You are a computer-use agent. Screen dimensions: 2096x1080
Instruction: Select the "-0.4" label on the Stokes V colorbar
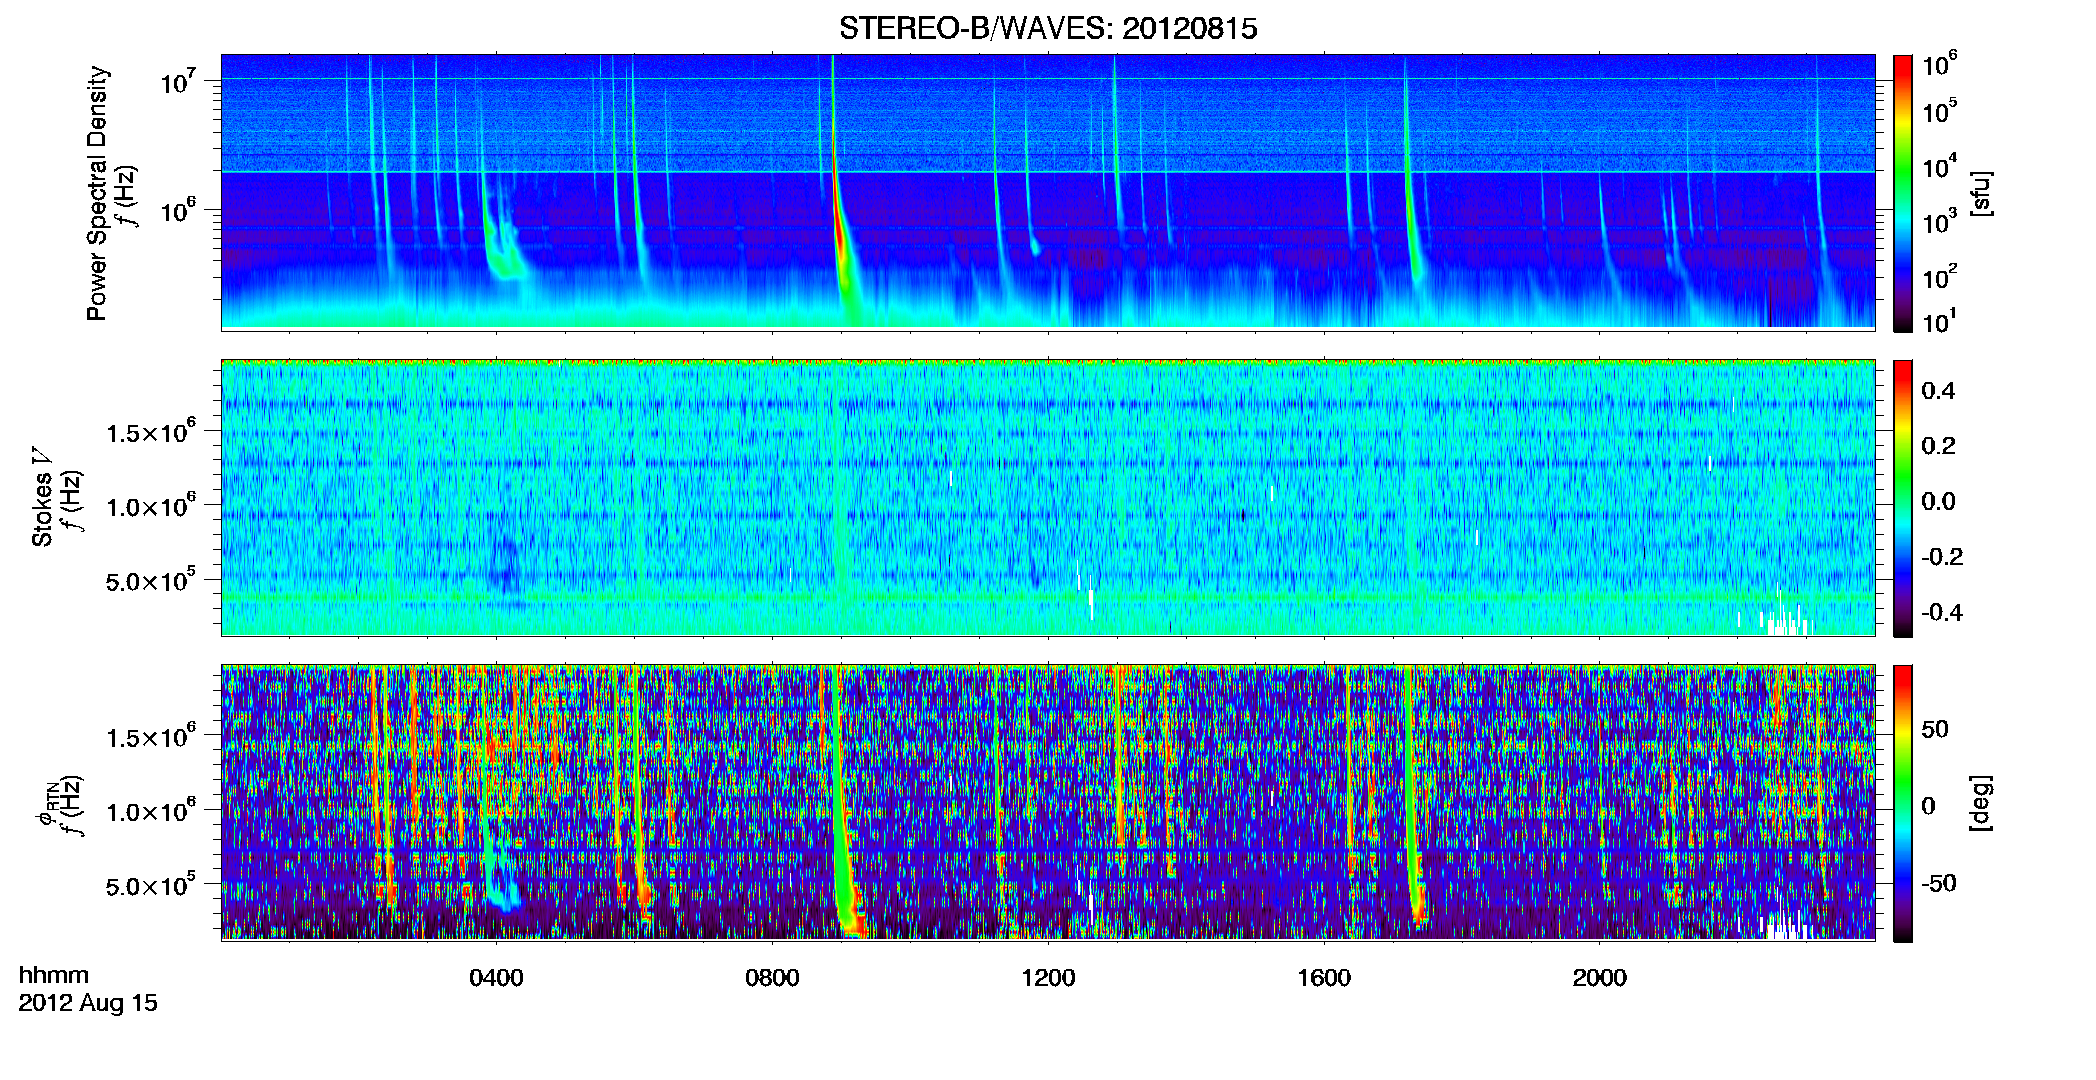click(1942, 612)
